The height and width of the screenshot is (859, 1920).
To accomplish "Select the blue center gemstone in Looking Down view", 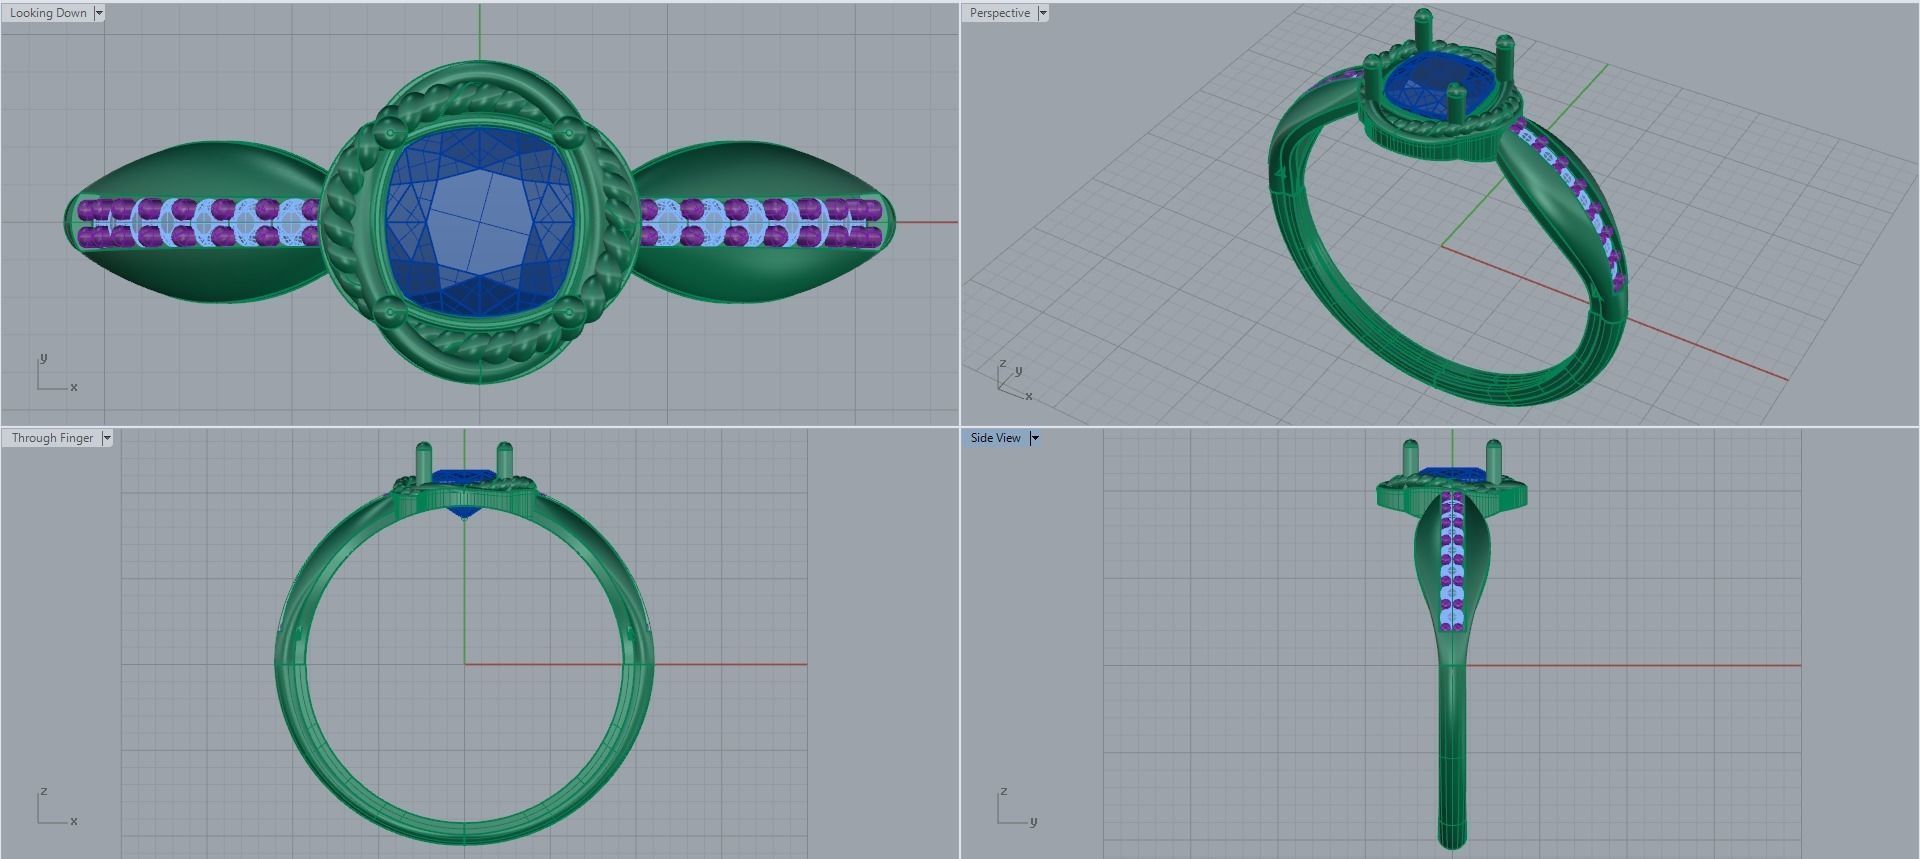I will click(482, 219).
